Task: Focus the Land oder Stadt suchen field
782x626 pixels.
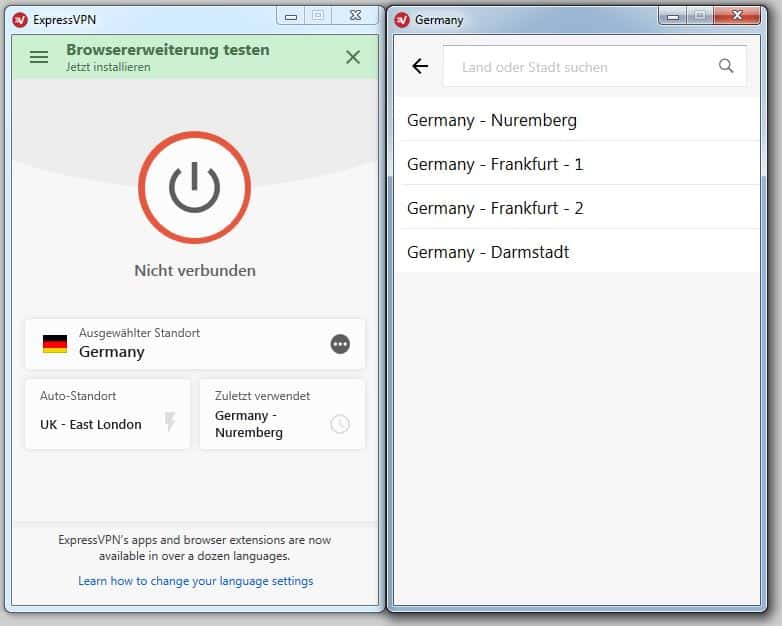Action: tap(594, 66)
